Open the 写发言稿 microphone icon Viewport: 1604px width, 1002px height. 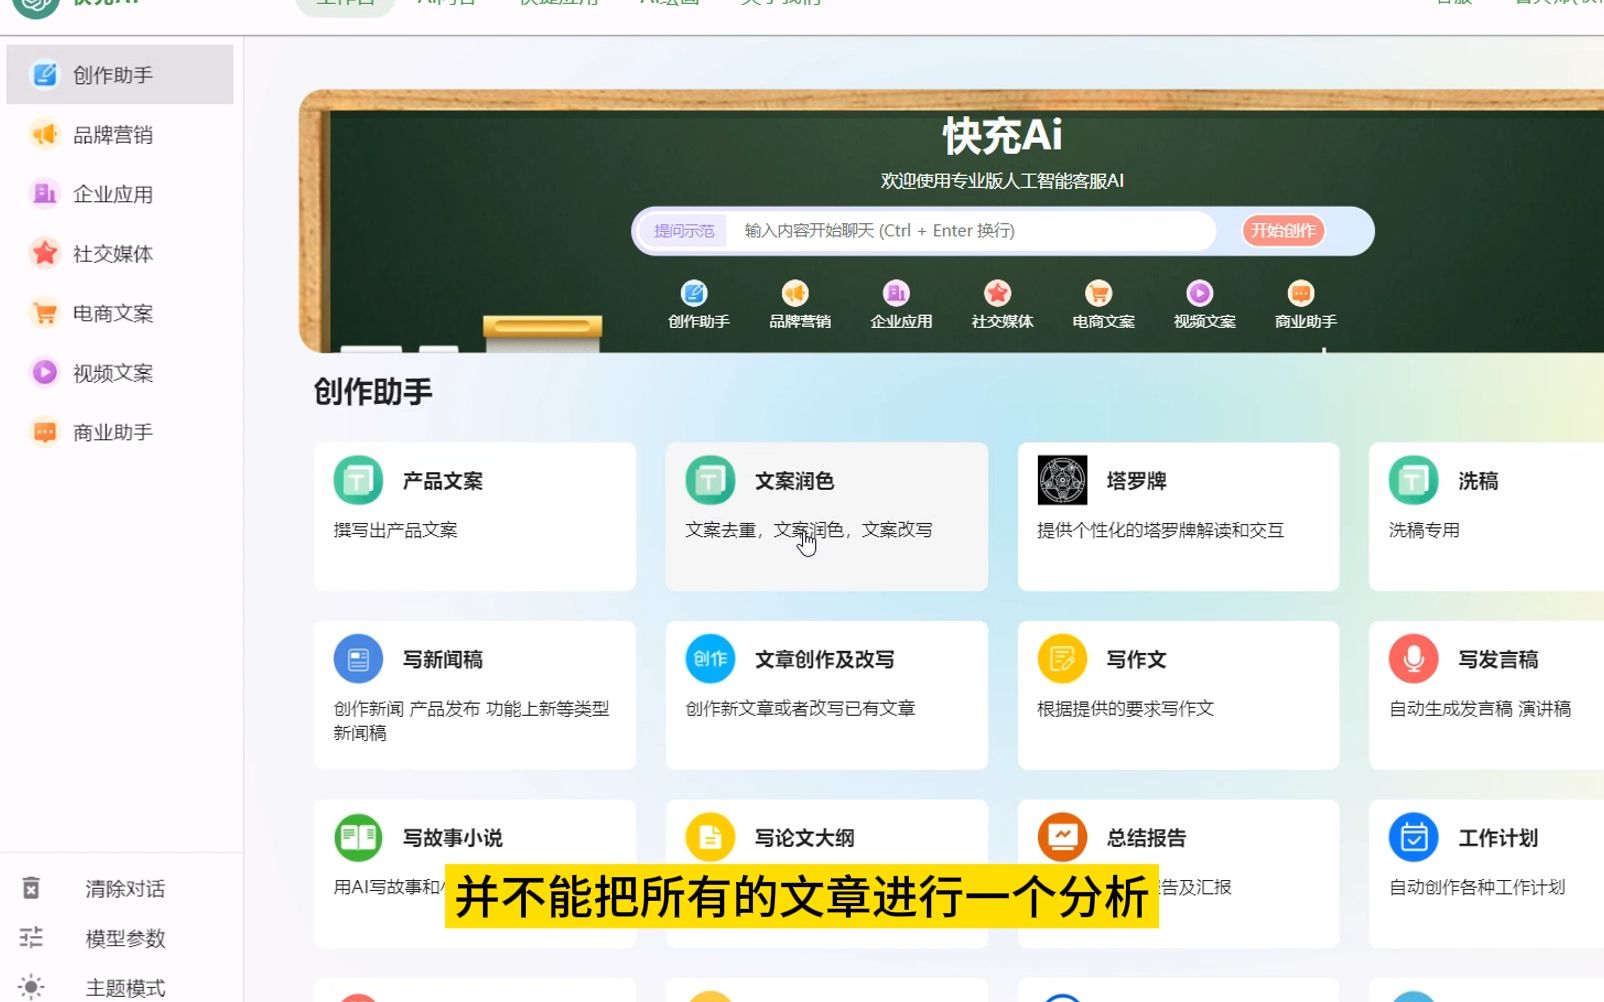(1414, 659)
